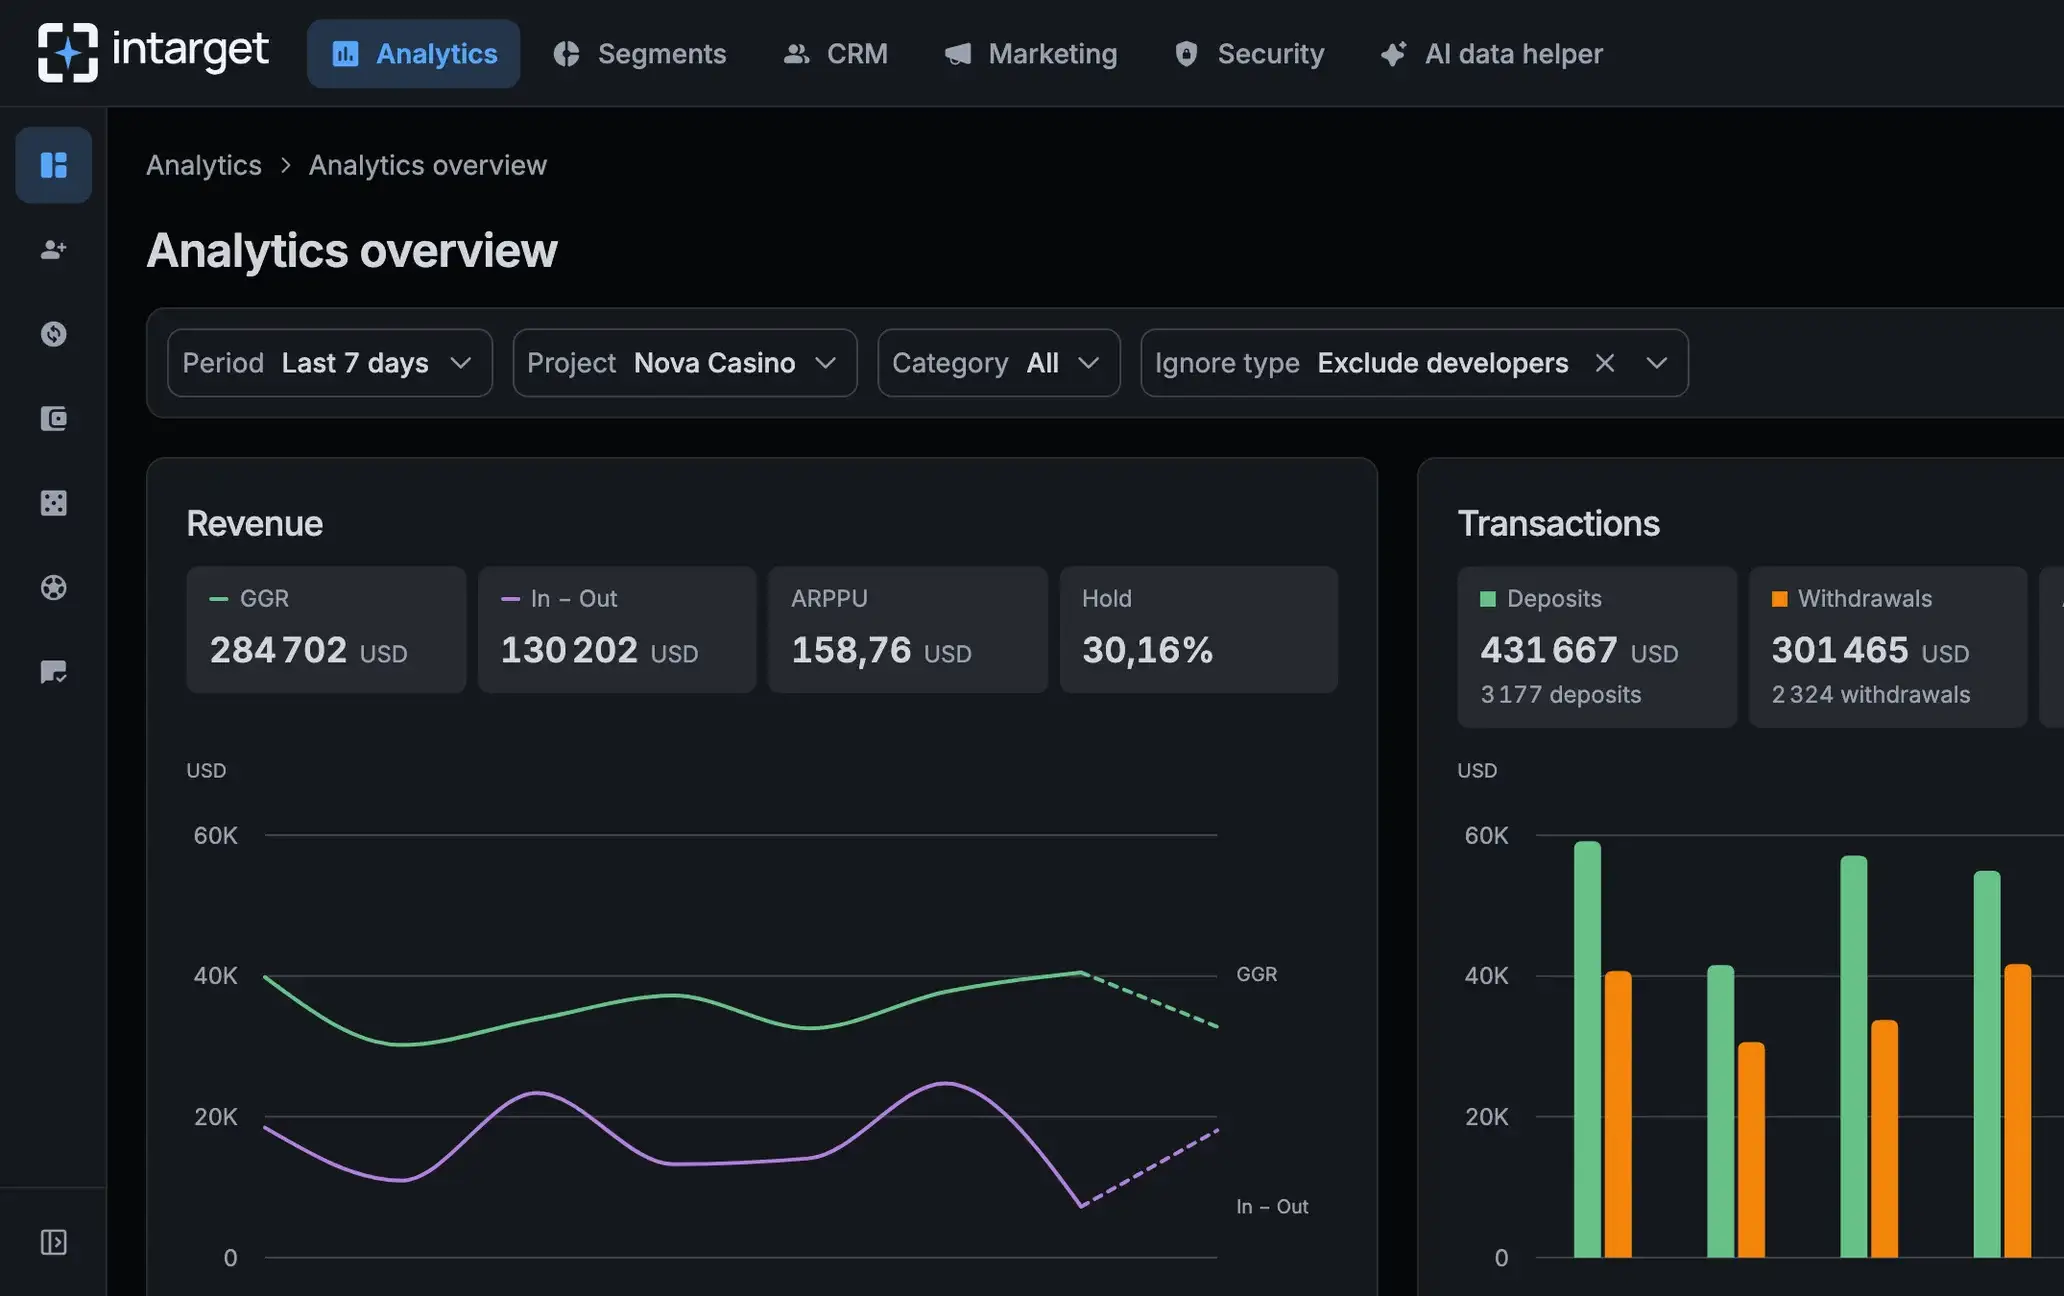The height and width of the screenshot is (1296, 2064).
Task: Expand the Project Nova Casino dropdown
Action: coord(685,363)
